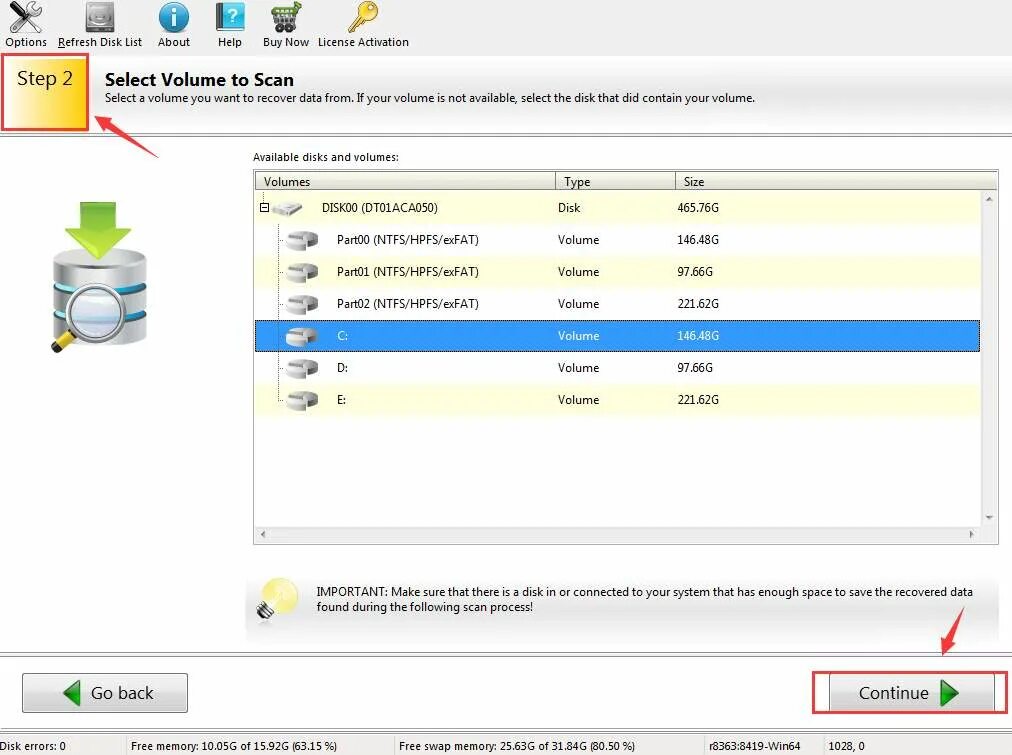Click the Free memory status entry
This screenshot has height=755, width=1012.
tap(234, 746)
